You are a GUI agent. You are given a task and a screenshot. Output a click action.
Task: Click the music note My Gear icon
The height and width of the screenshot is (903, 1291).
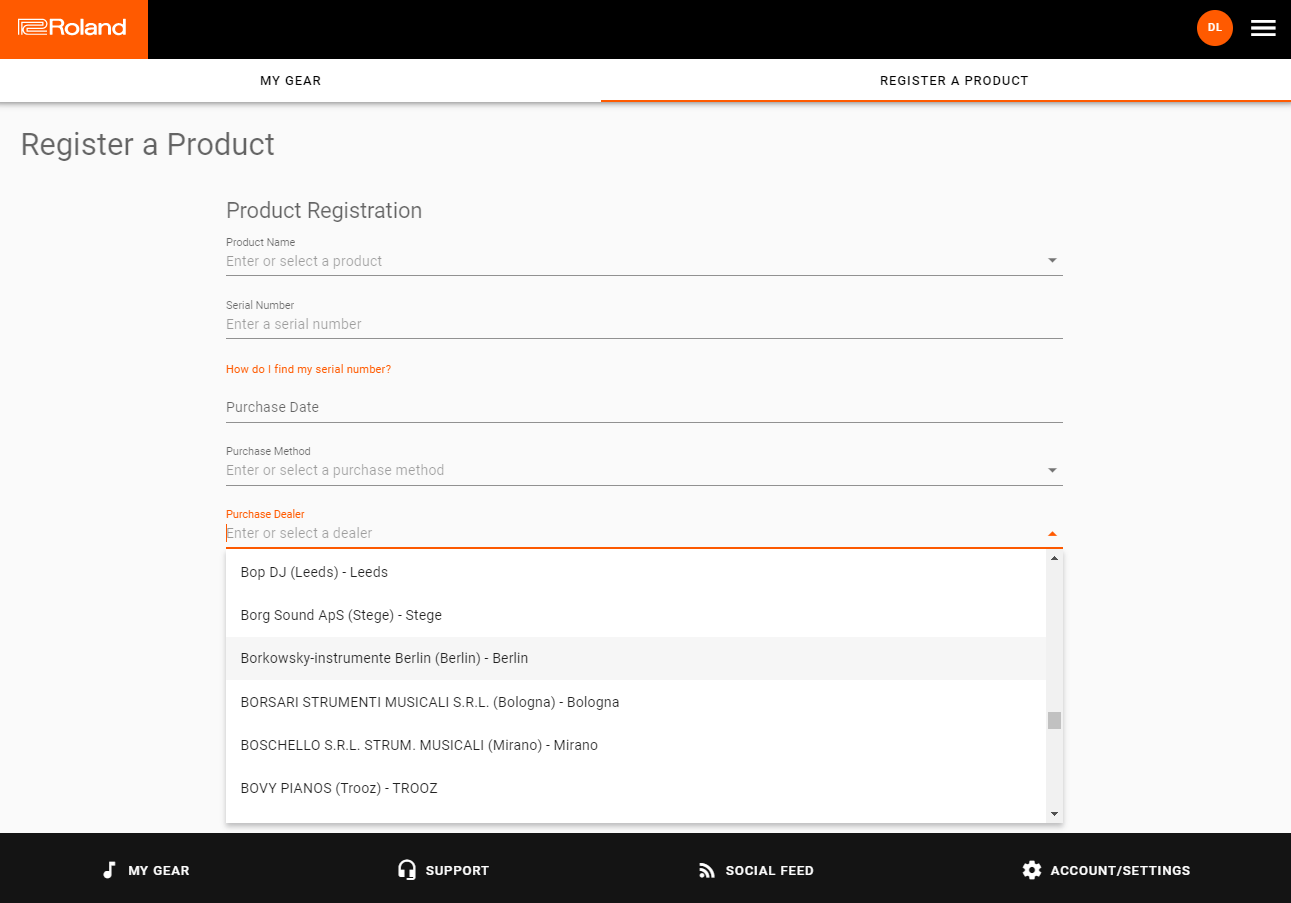pos(109,870)
